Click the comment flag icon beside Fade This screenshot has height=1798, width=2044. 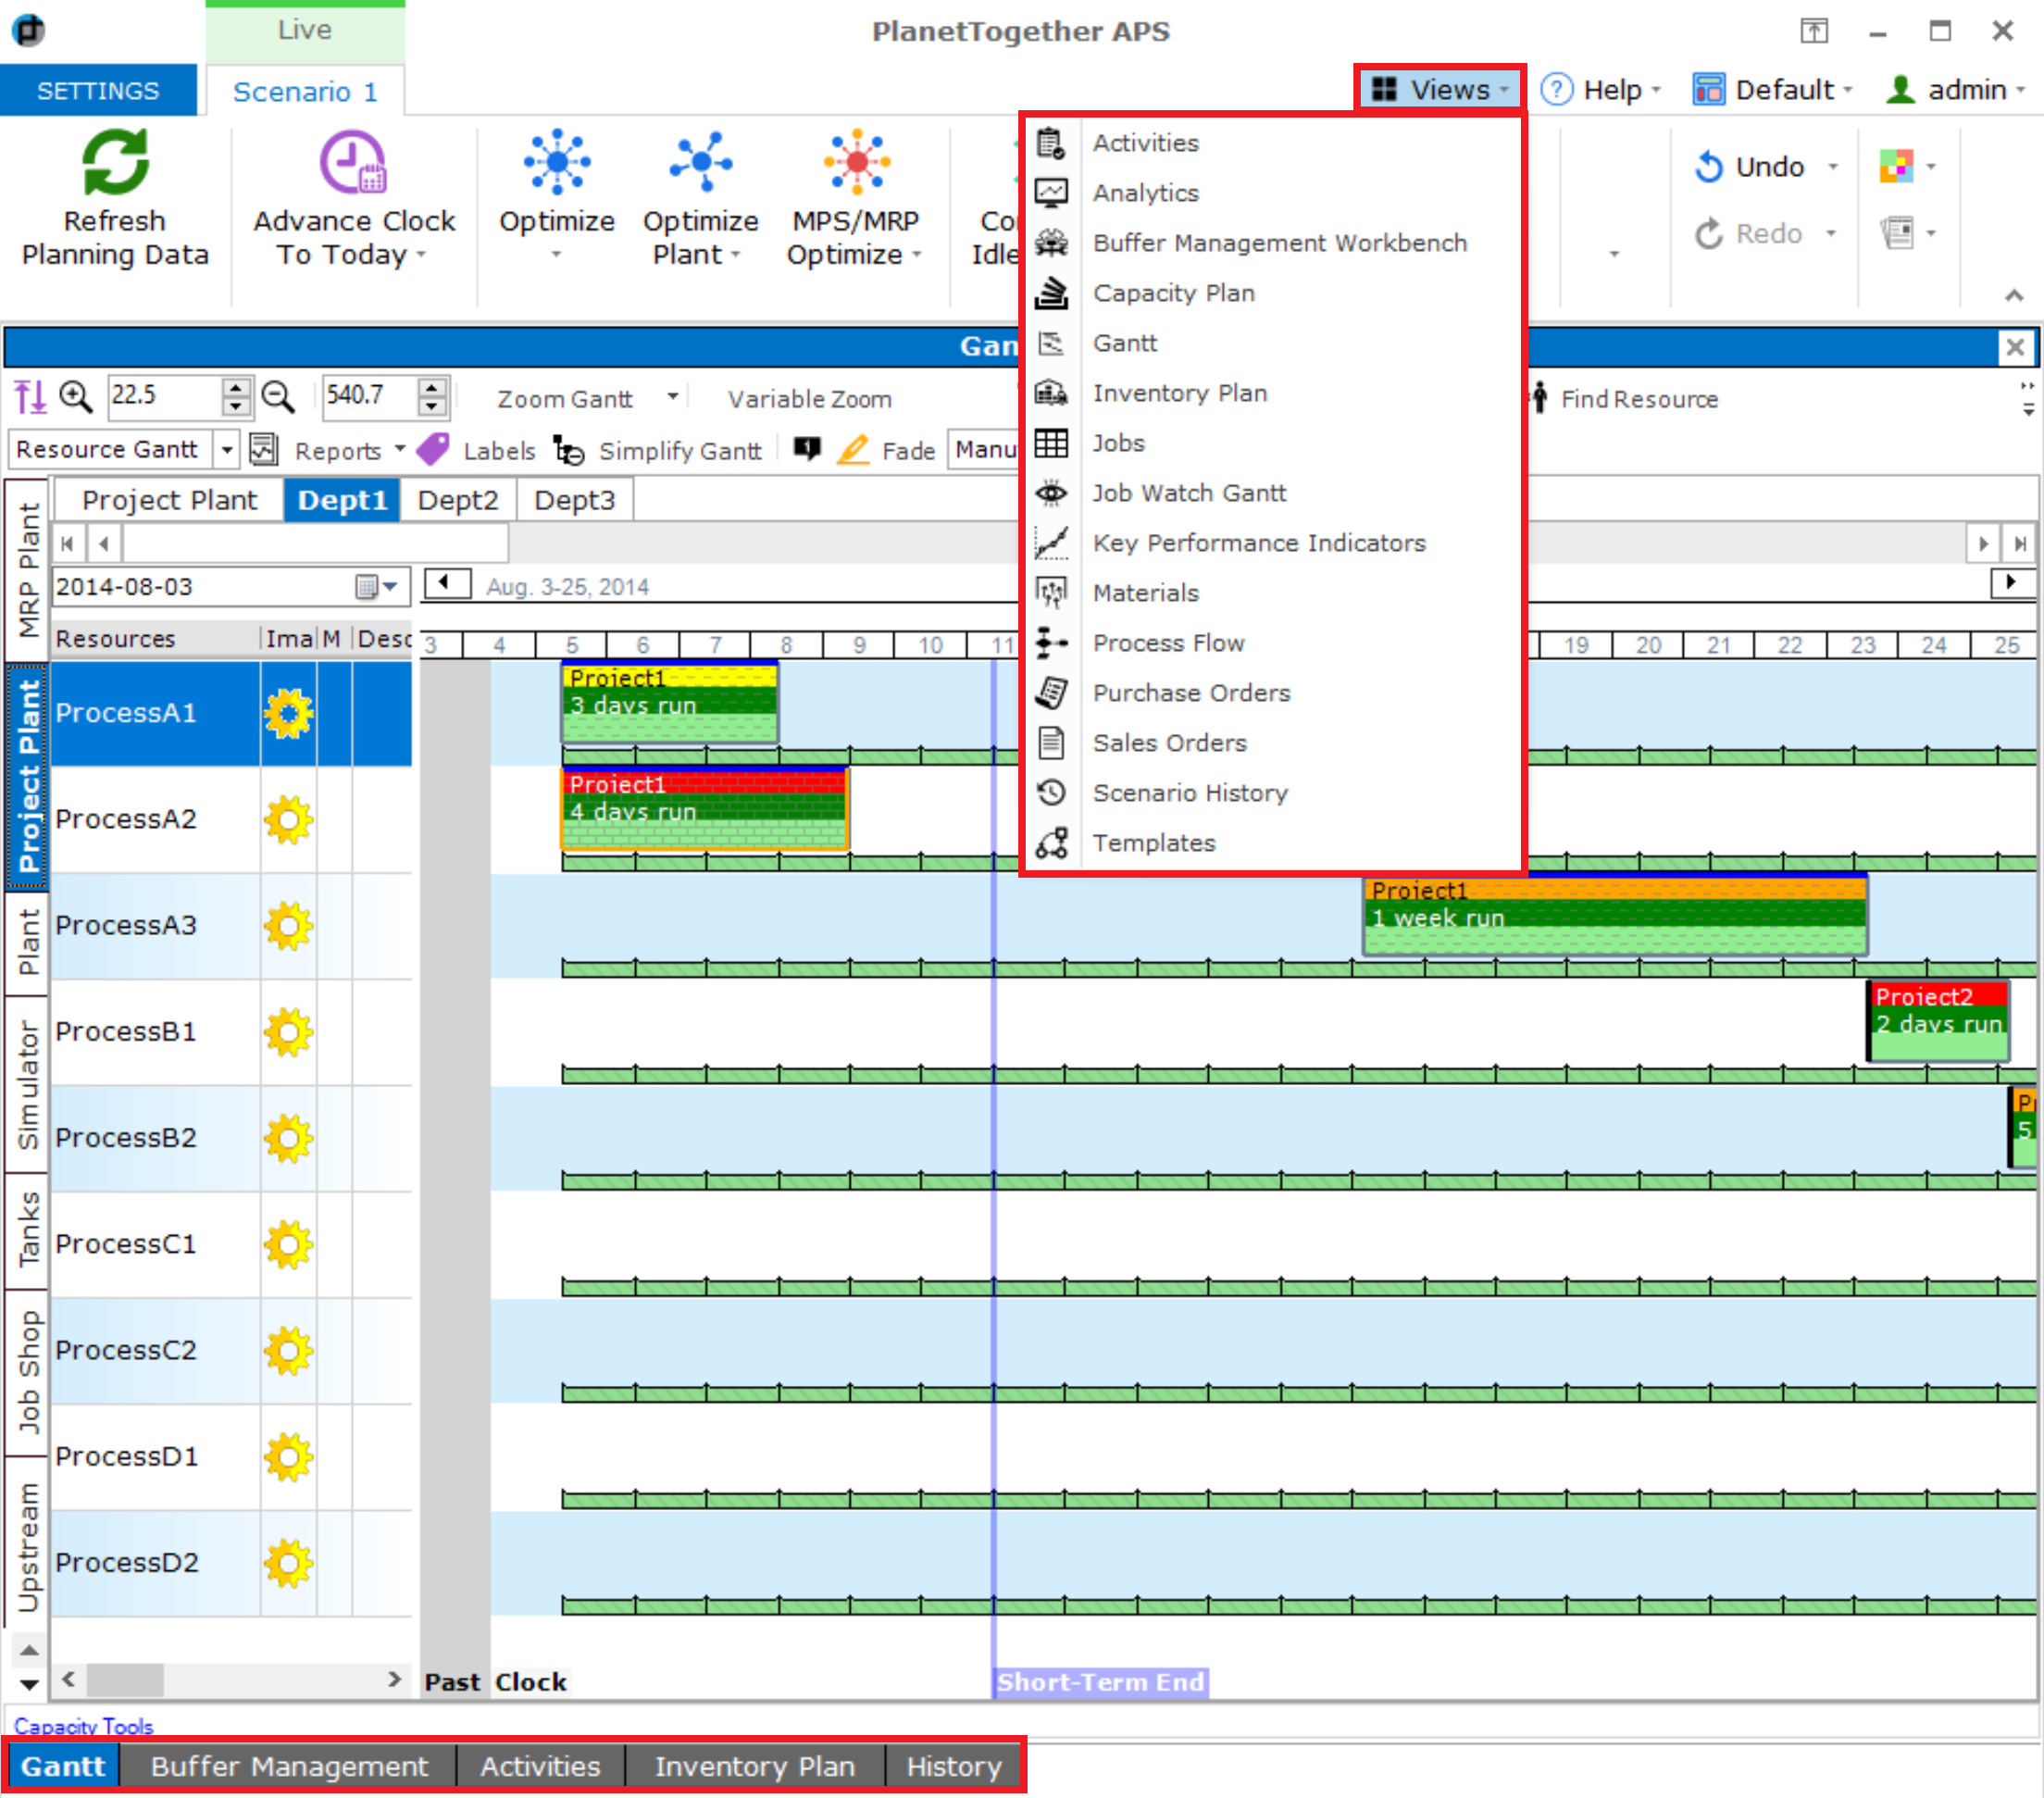click(807, 449)
